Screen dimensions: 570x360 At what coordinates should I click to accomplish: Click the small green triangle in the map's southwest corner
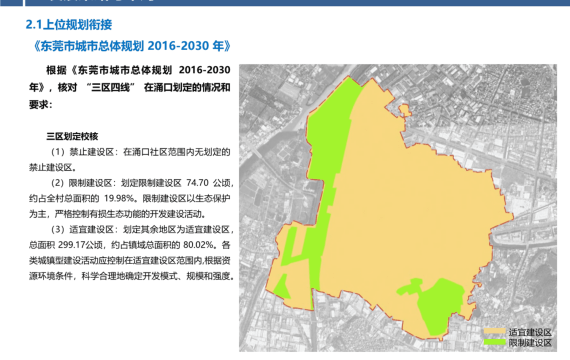point(282,288)
